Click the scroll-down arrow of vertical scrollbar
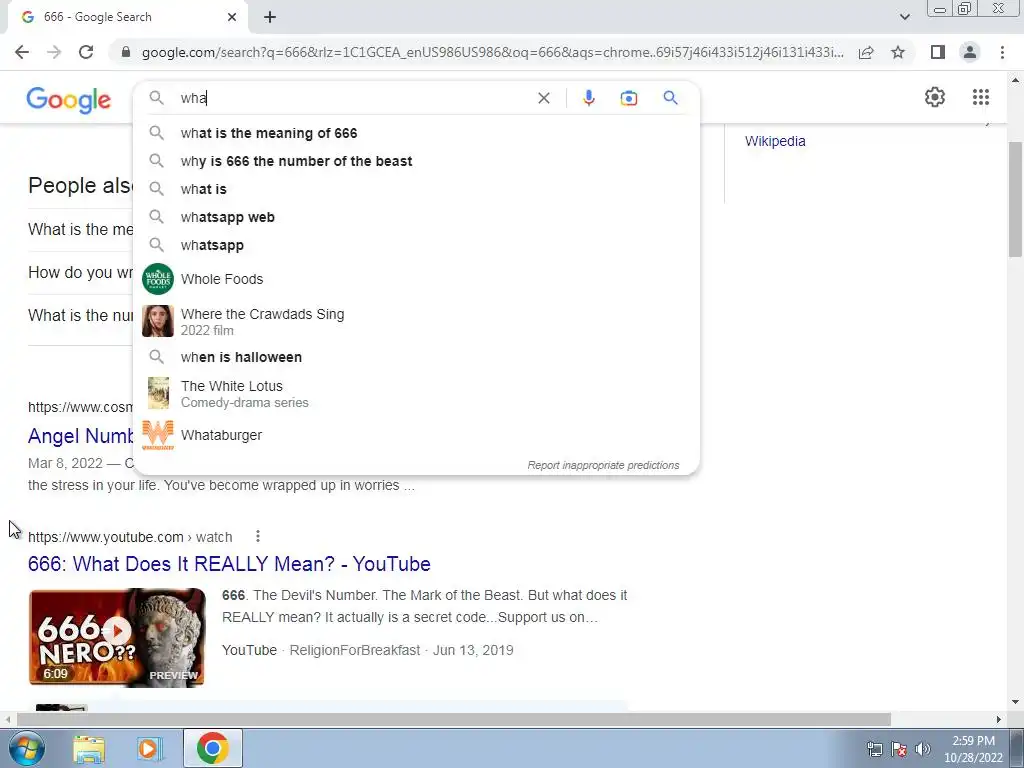Viewport: 1024px width, 768px height. coord(1015,703)
